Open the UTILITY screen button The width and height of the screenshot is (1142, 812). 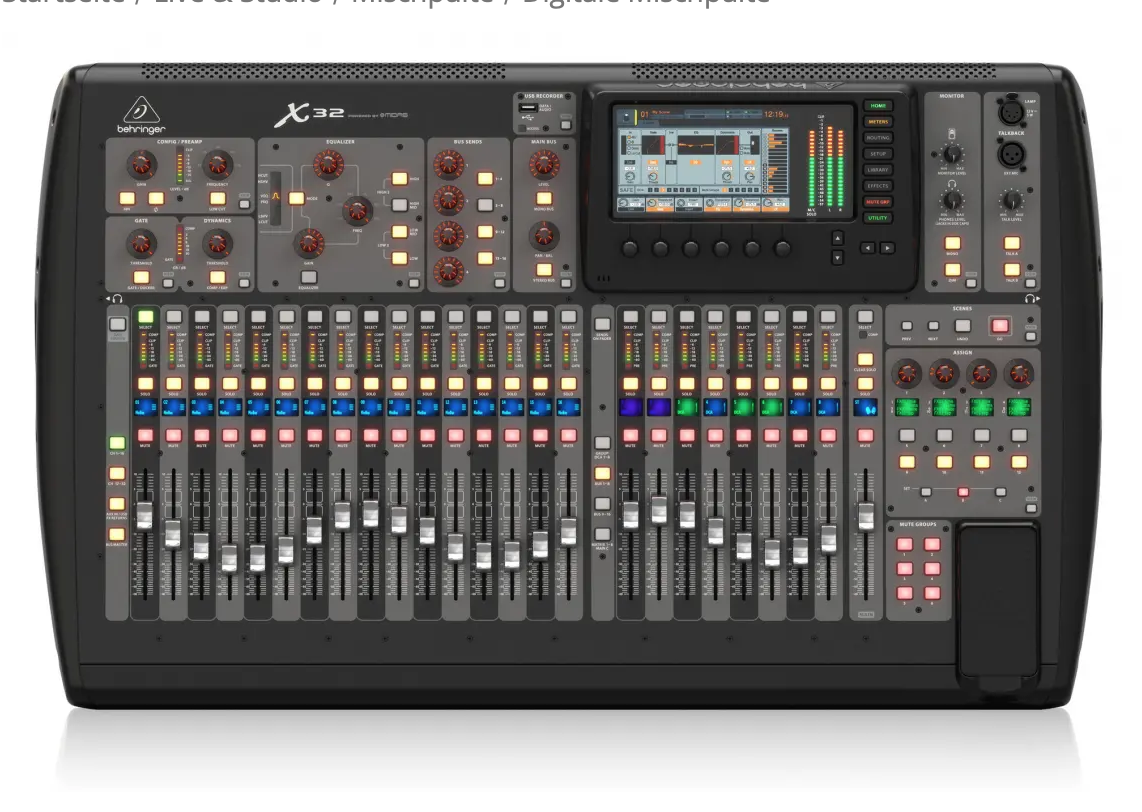[878, 218]
